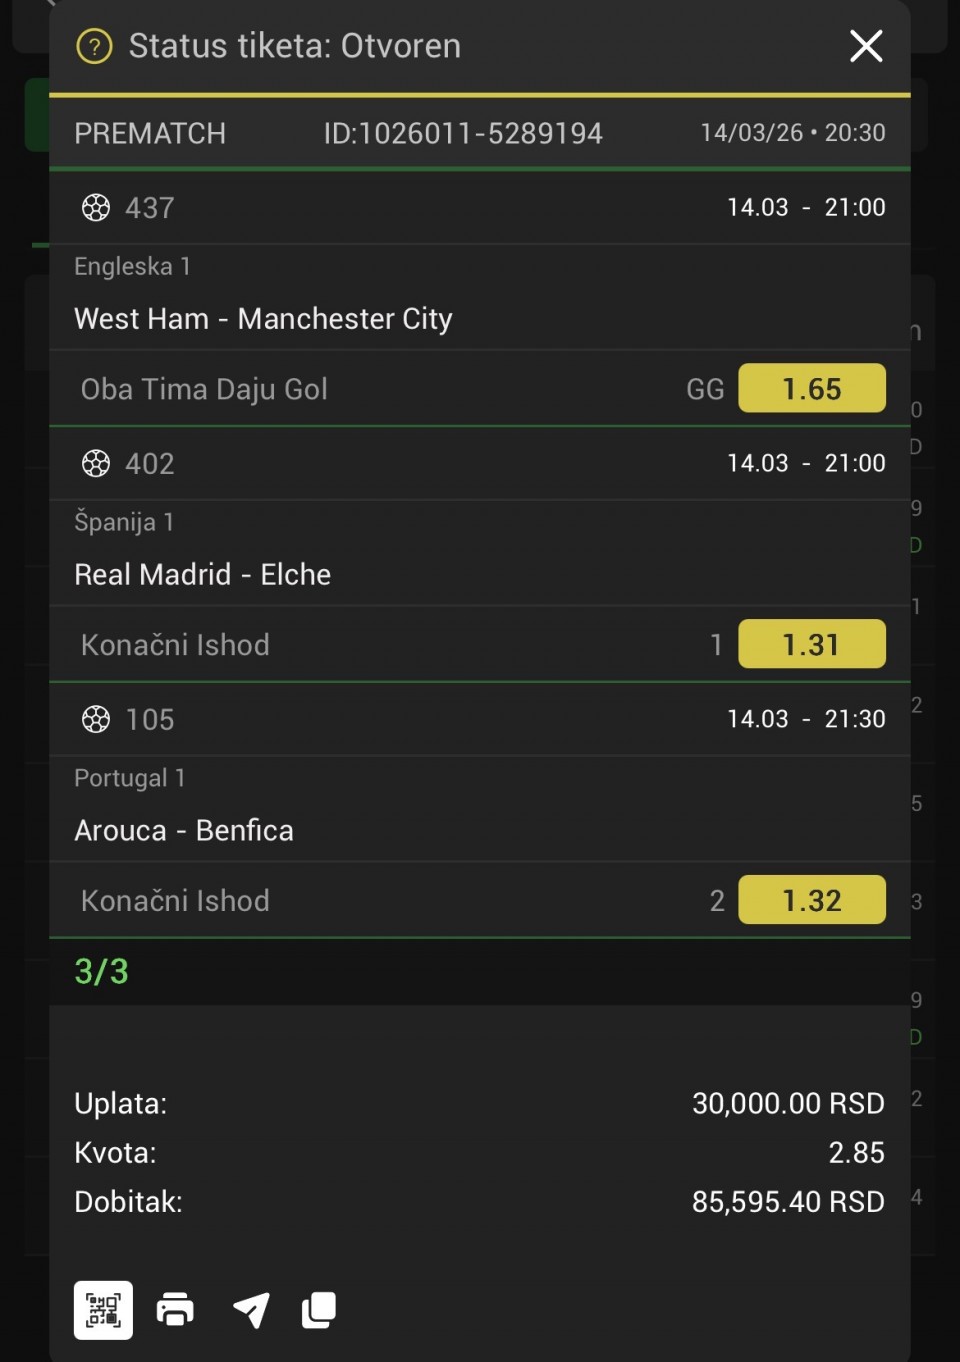This screenshot has width=960, height=1362.
Task: Copy the ticket using duplicate icon
Action: pyautogui.click(x=319, y=1309)
